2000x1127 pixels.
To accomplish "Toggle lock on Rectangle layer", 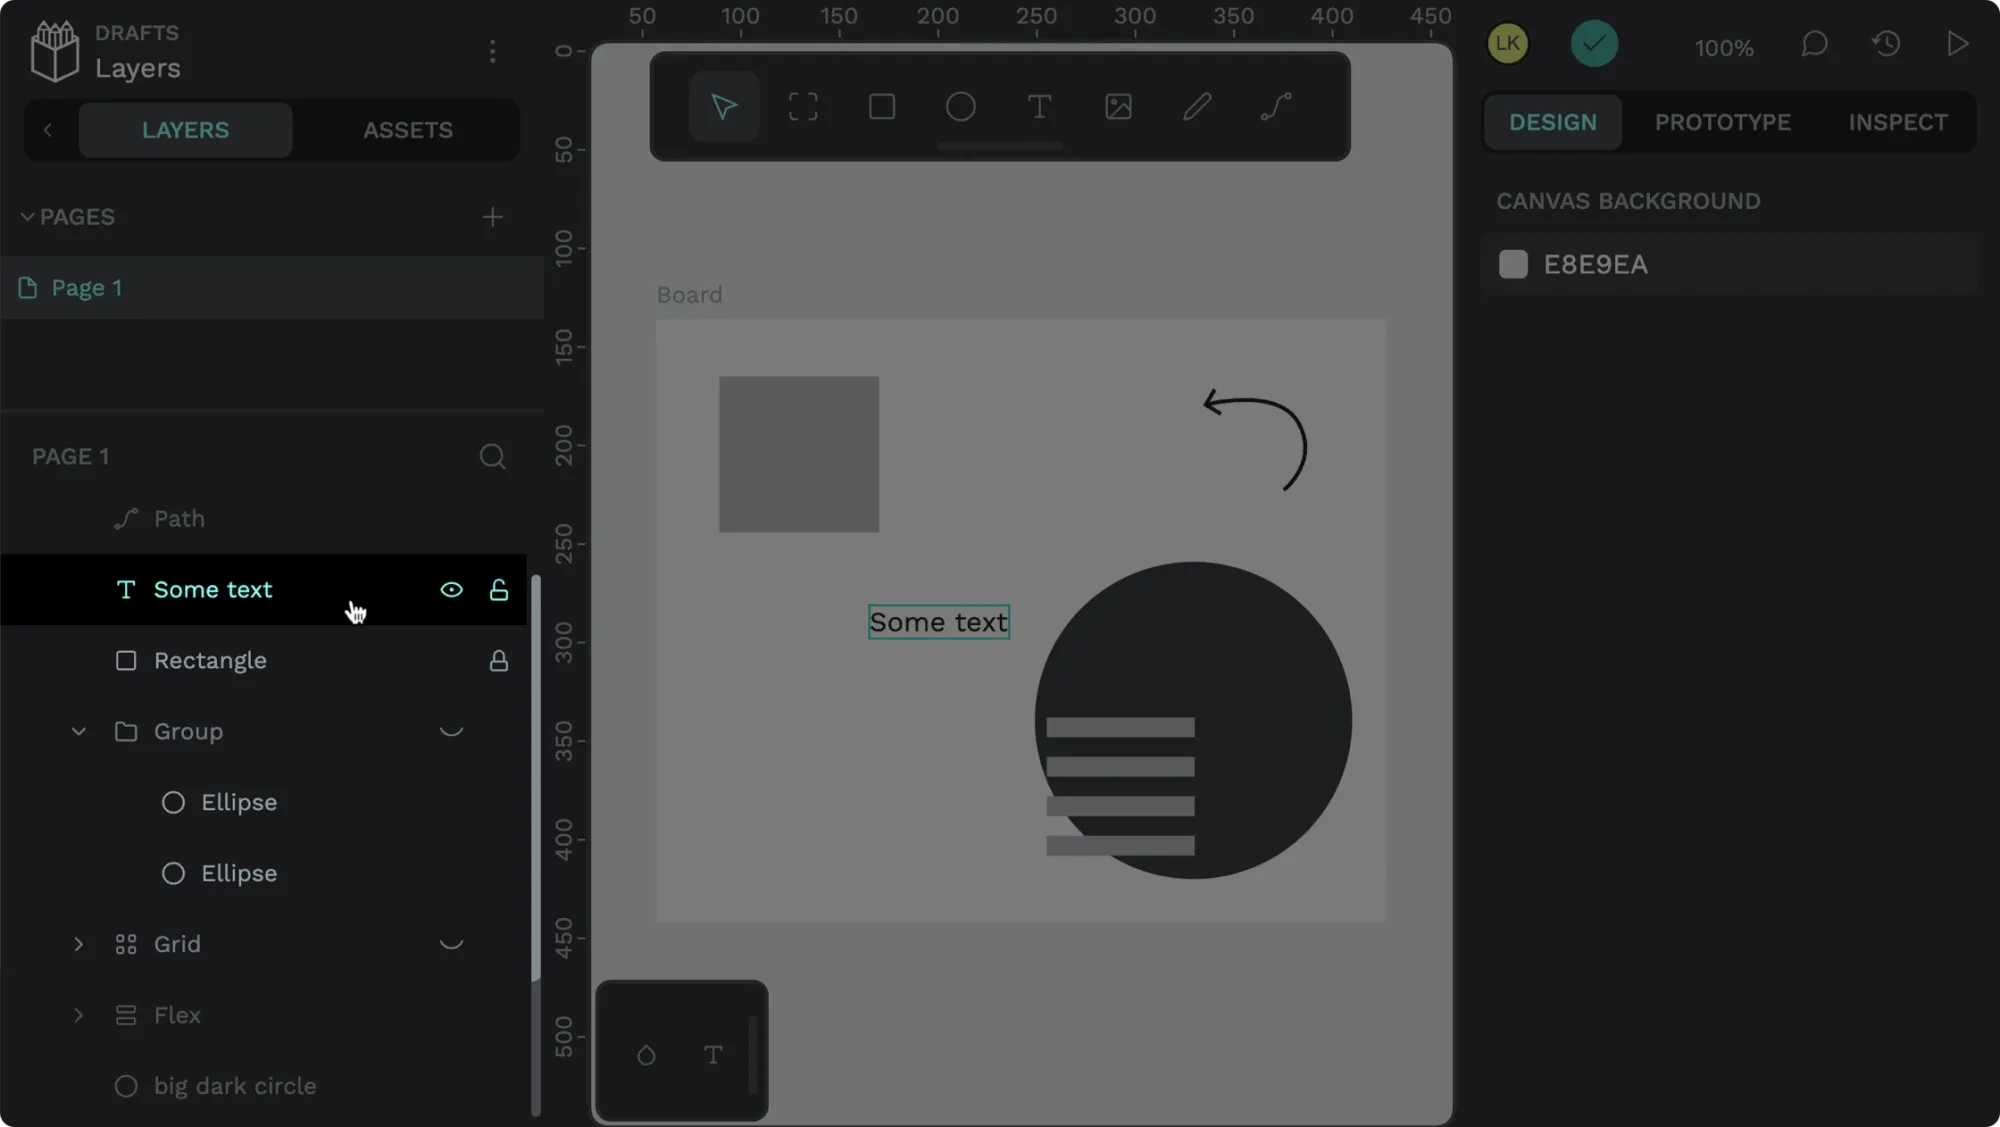I will (499, 660).
